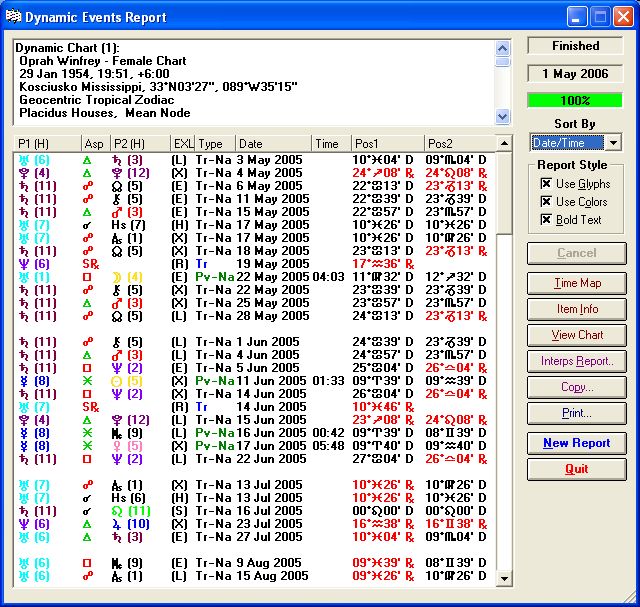Uncheck the Use Glyphs checkbox
The height and width of the screenshot is (607, 640).
click(x=545, y=184)
